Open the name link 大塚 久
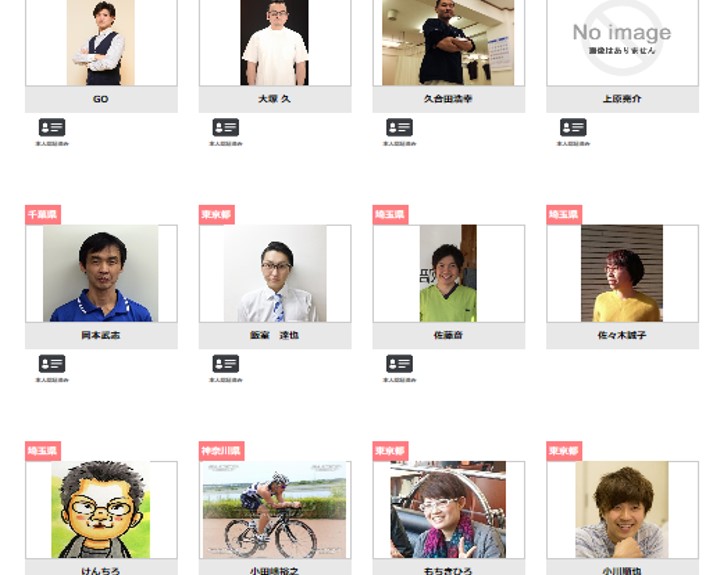 click(274, 99)
